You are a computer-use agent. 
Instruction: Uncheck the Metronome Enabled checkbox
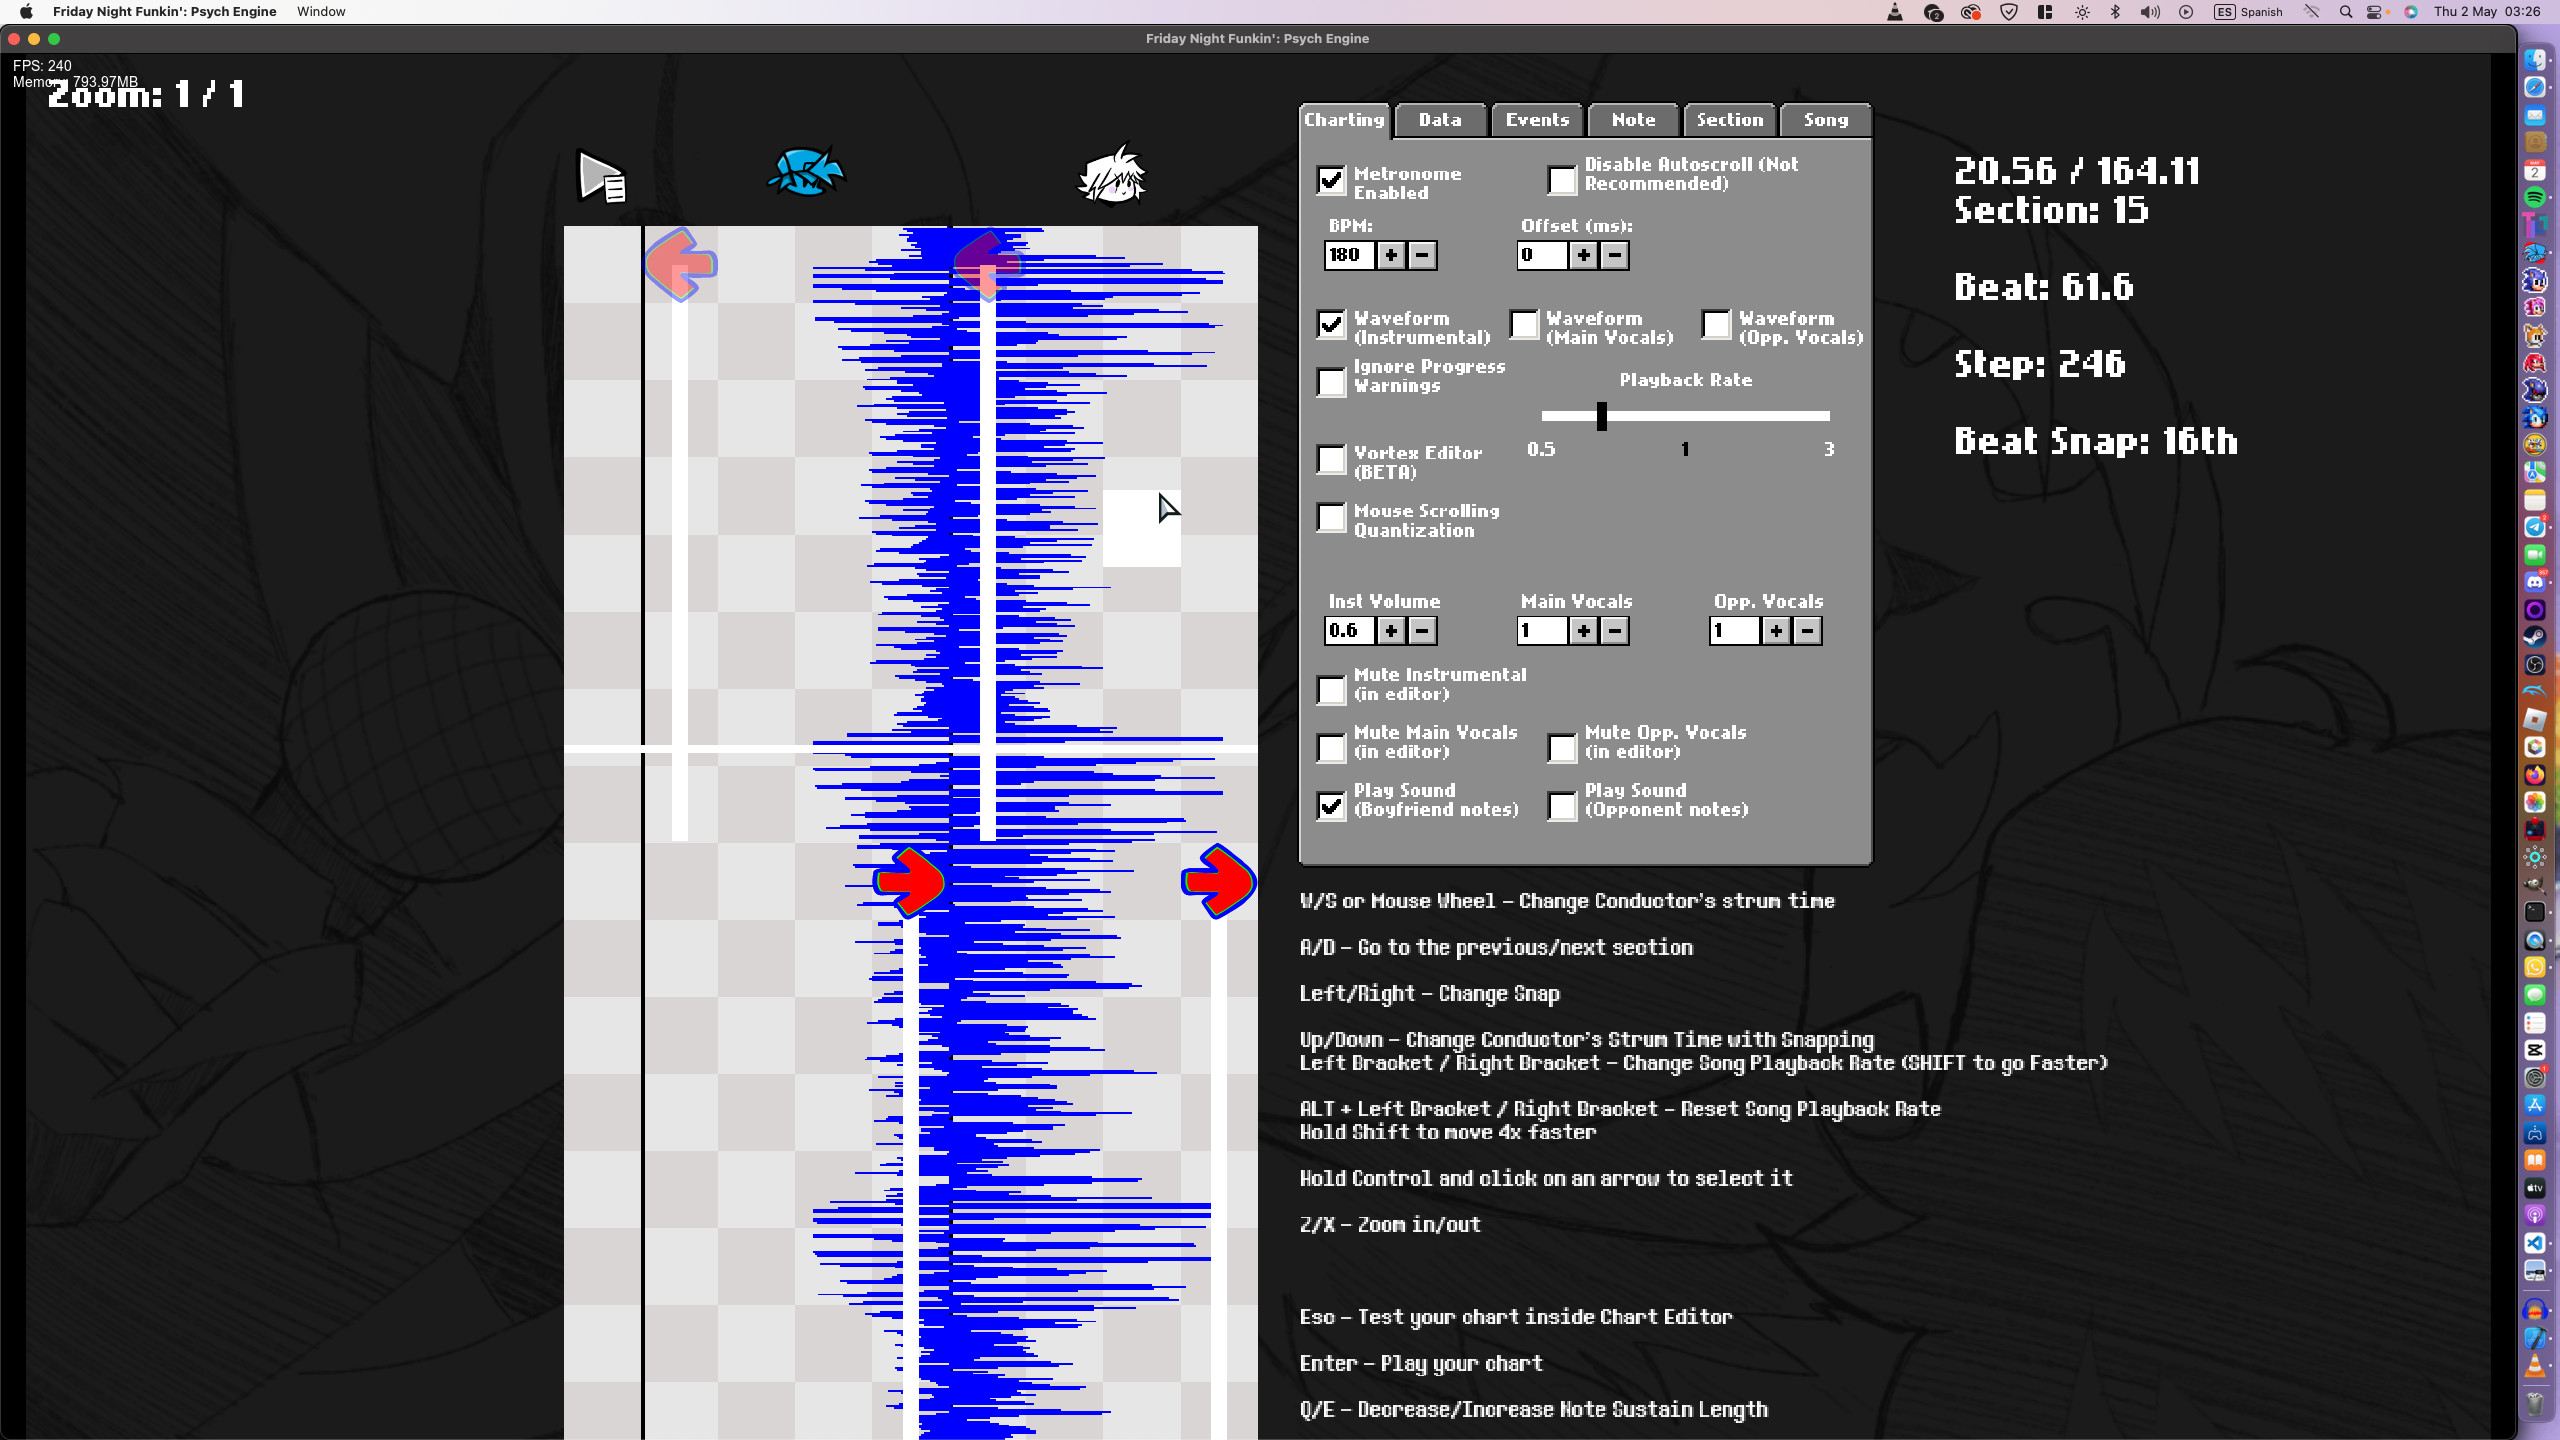[1331, 181]
